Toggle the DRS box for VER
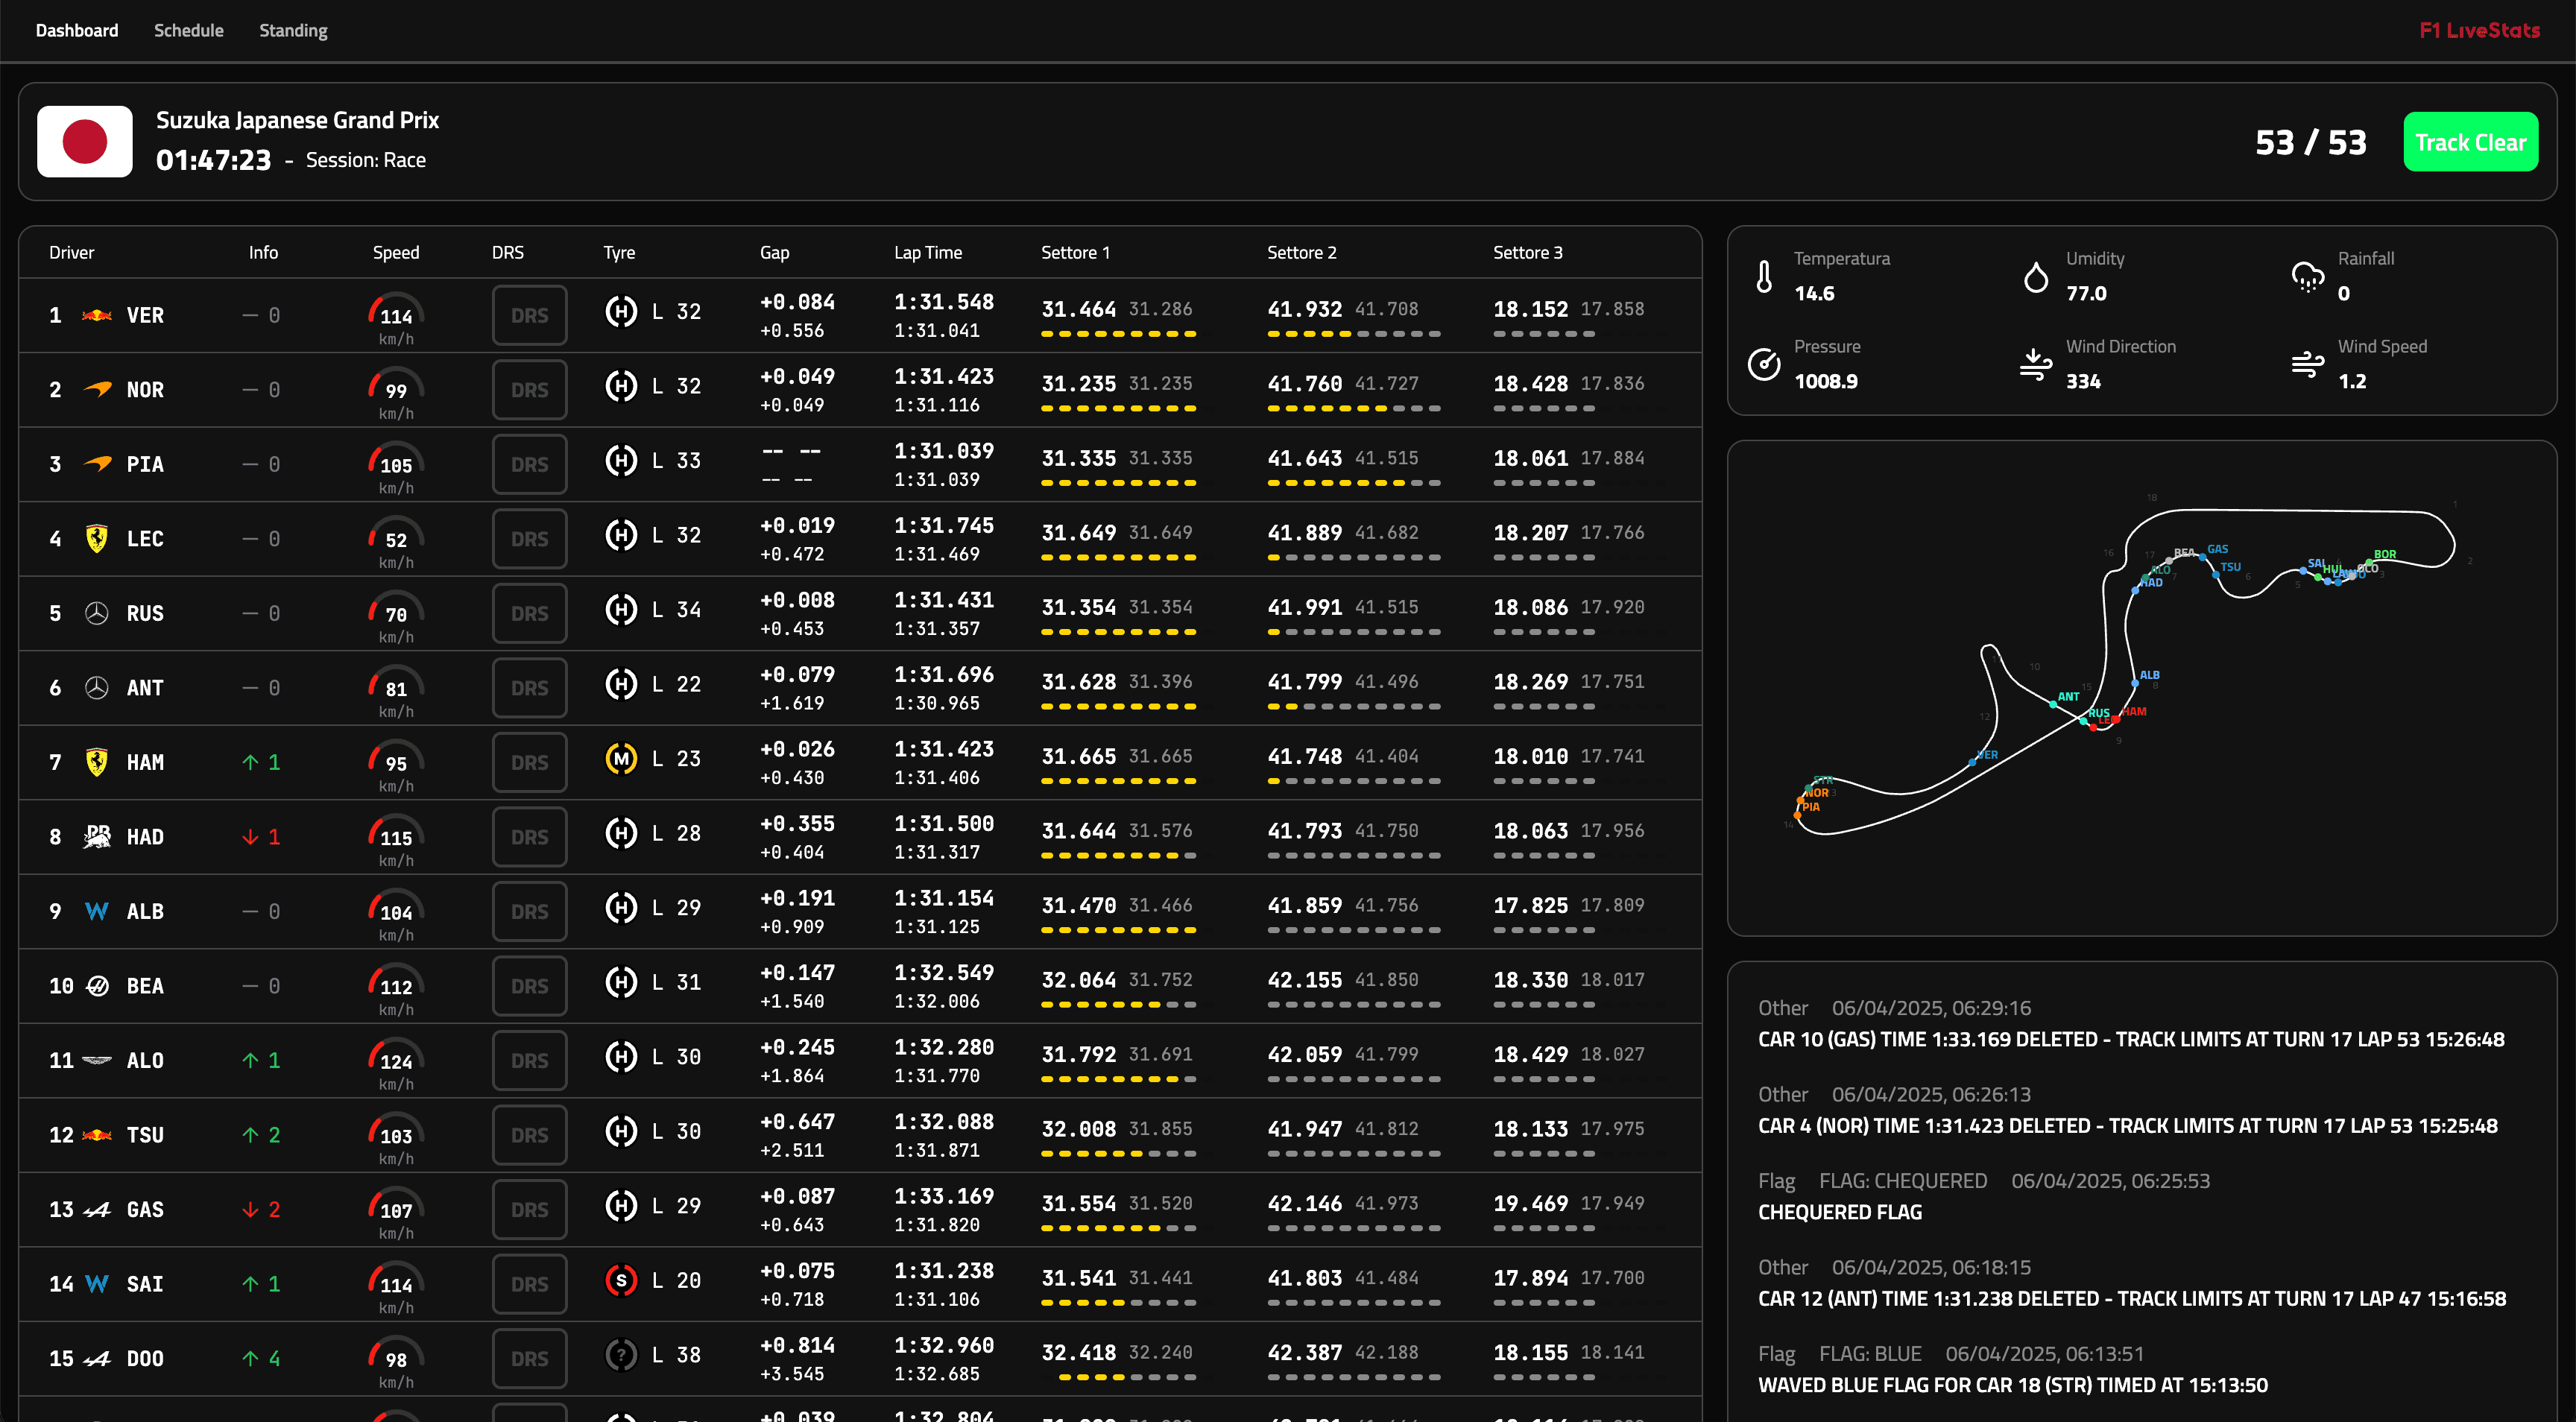This screenshot has height=1422, width=2576. coord(529,315)
